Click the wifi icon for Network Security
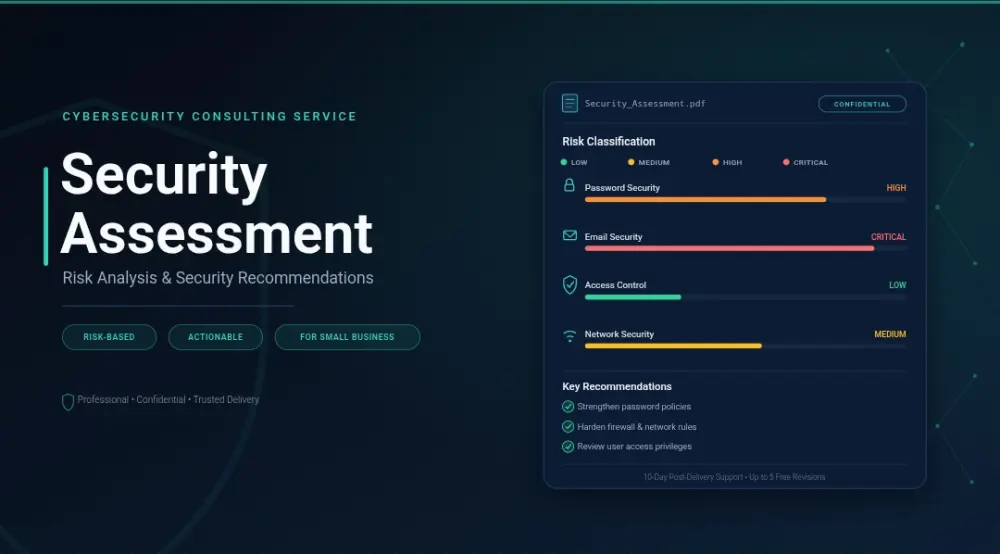This screenshot has height=554, width=1000. click(570, 335)
